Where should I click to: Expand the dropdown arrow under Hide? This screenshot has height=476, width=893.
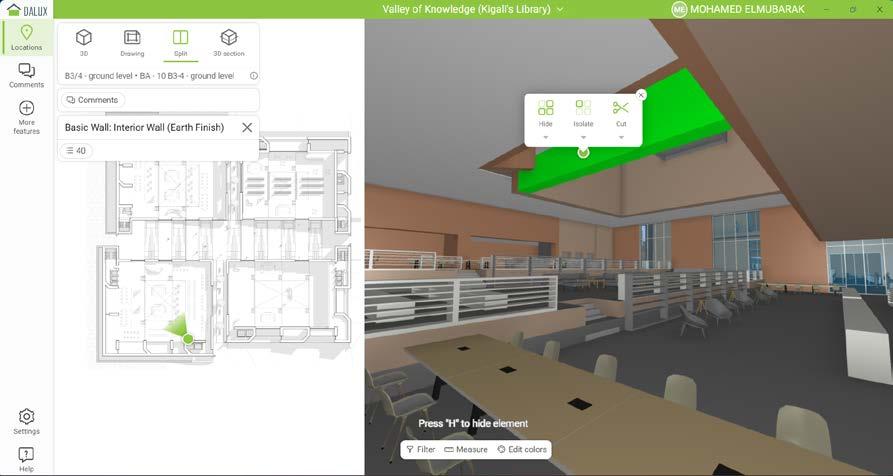point(546,137)
